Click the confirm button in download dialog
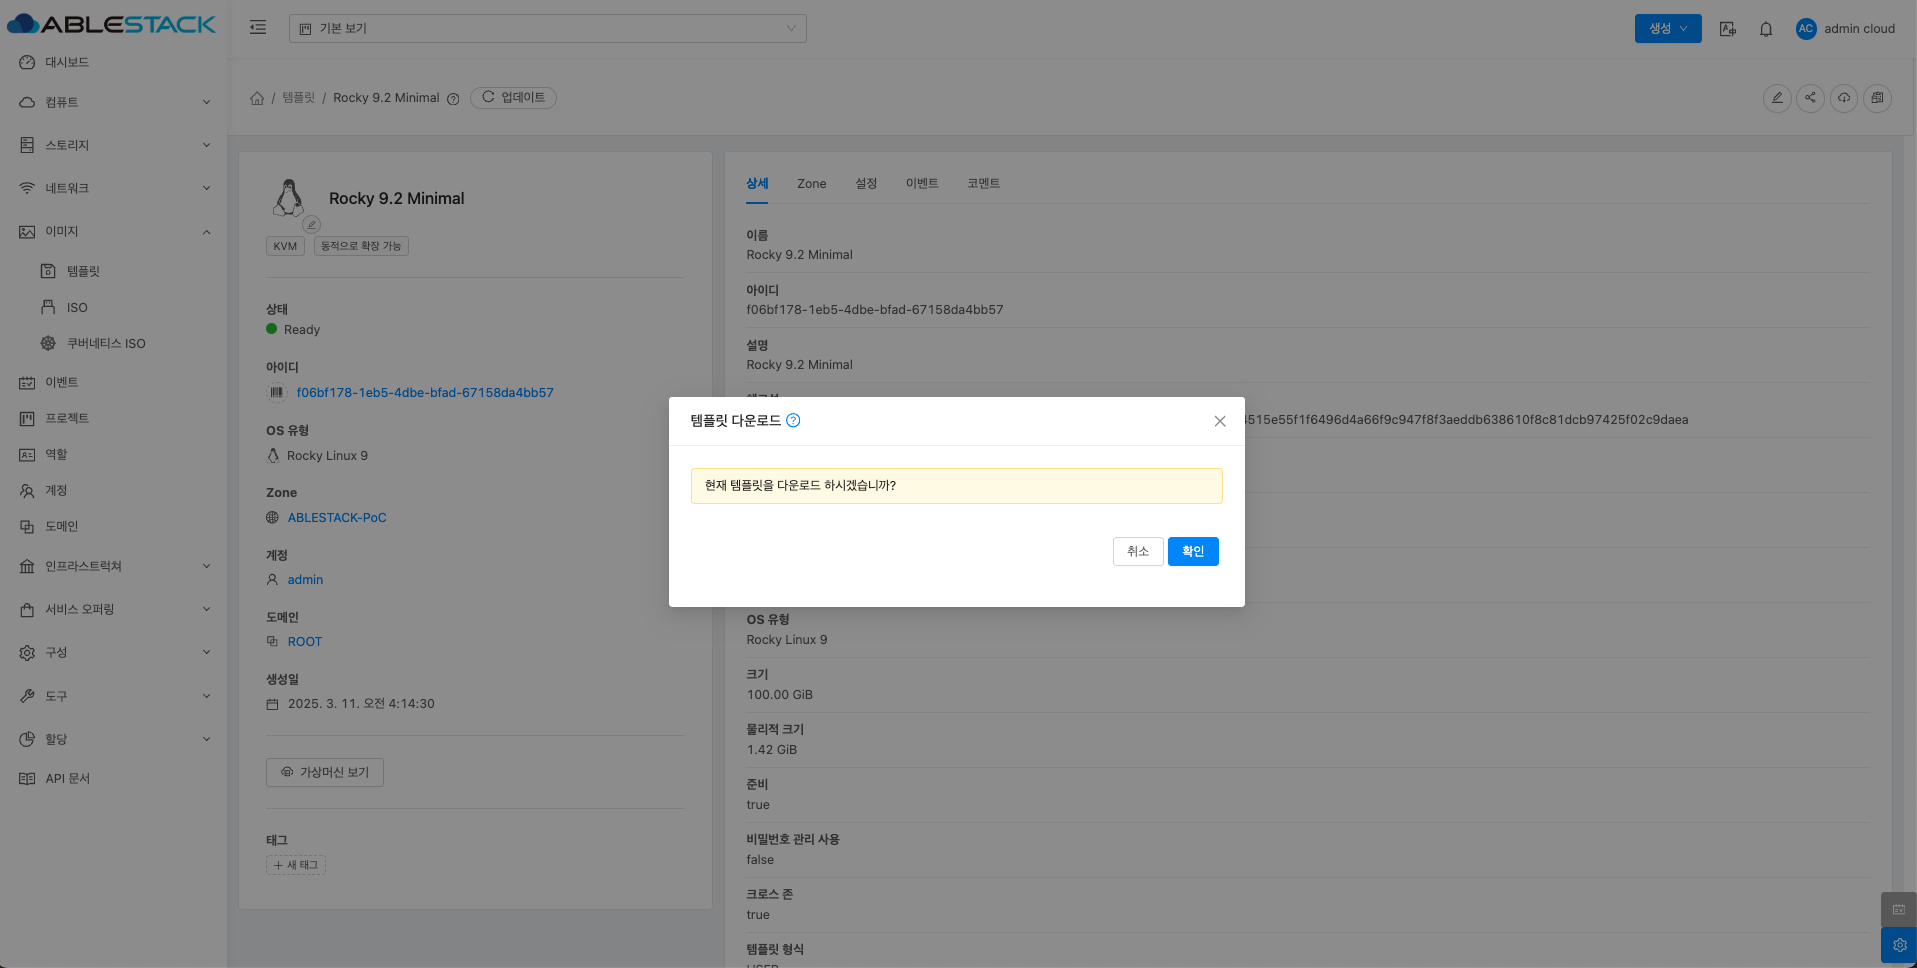 (x=1192, y=552)
